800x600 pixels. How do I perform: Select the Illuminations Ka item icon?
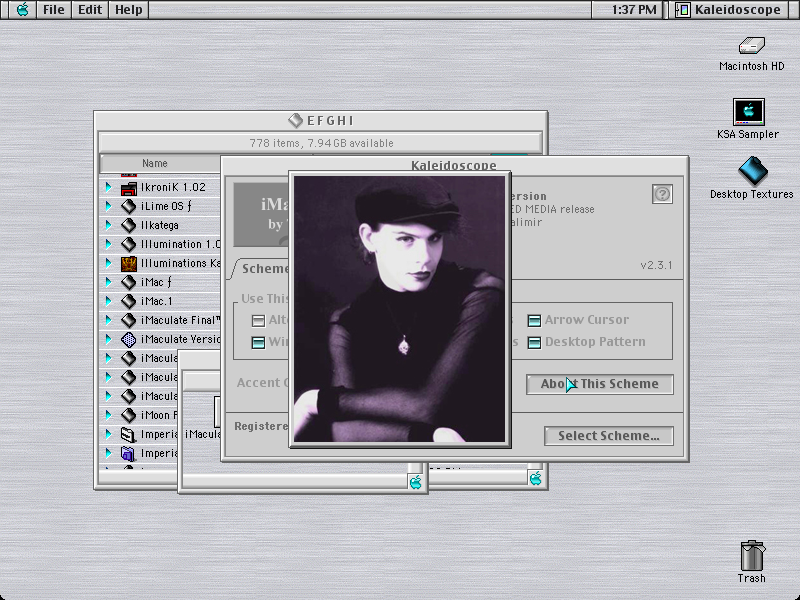(x=129, y=263)
